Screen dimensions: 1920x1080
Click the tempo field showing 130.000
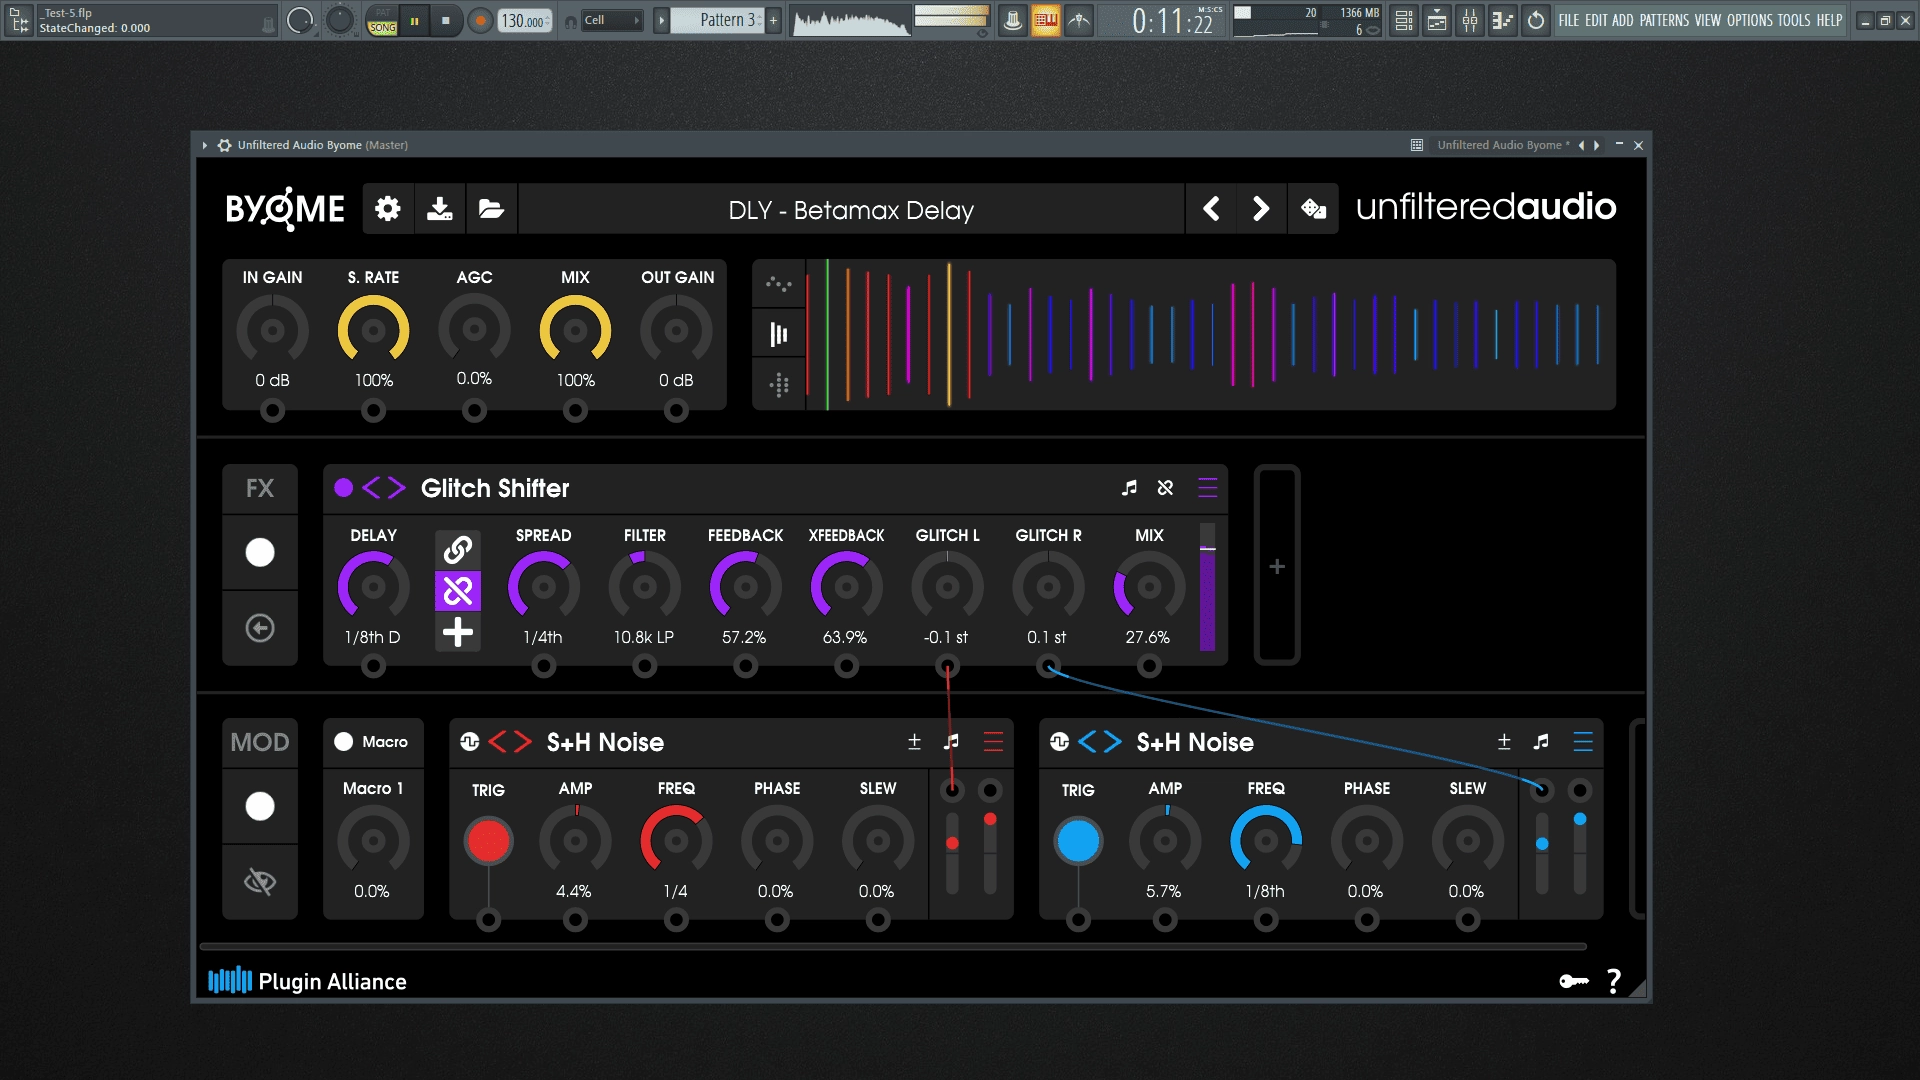524,20
